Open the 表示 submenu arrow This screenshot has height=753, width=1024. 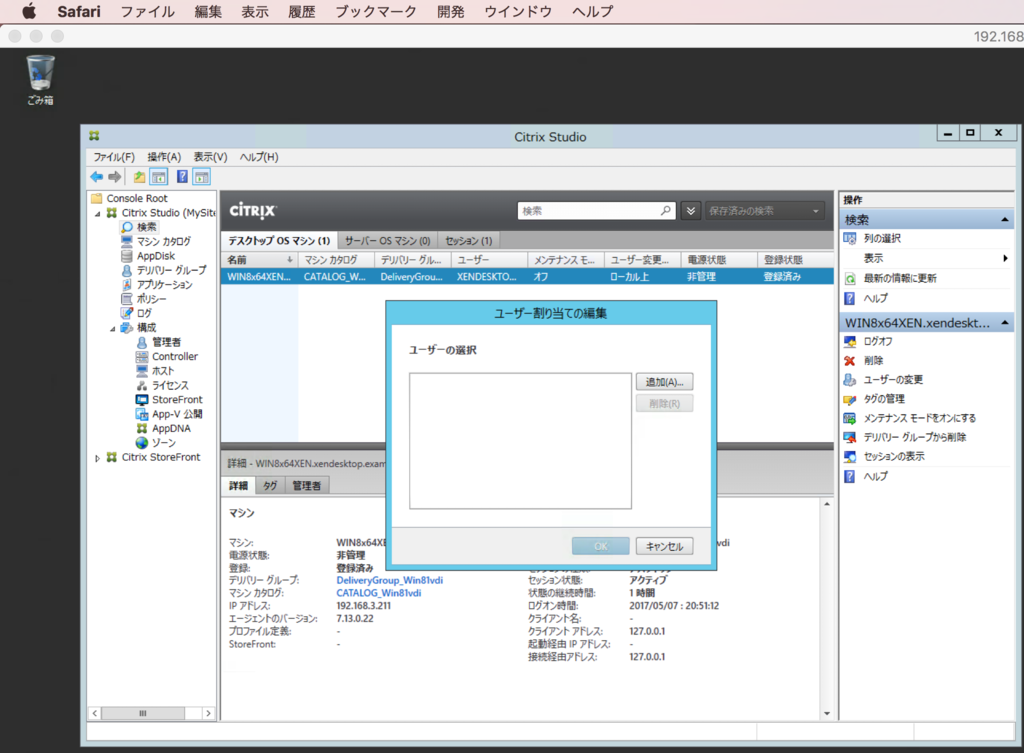pos(1005,258)
